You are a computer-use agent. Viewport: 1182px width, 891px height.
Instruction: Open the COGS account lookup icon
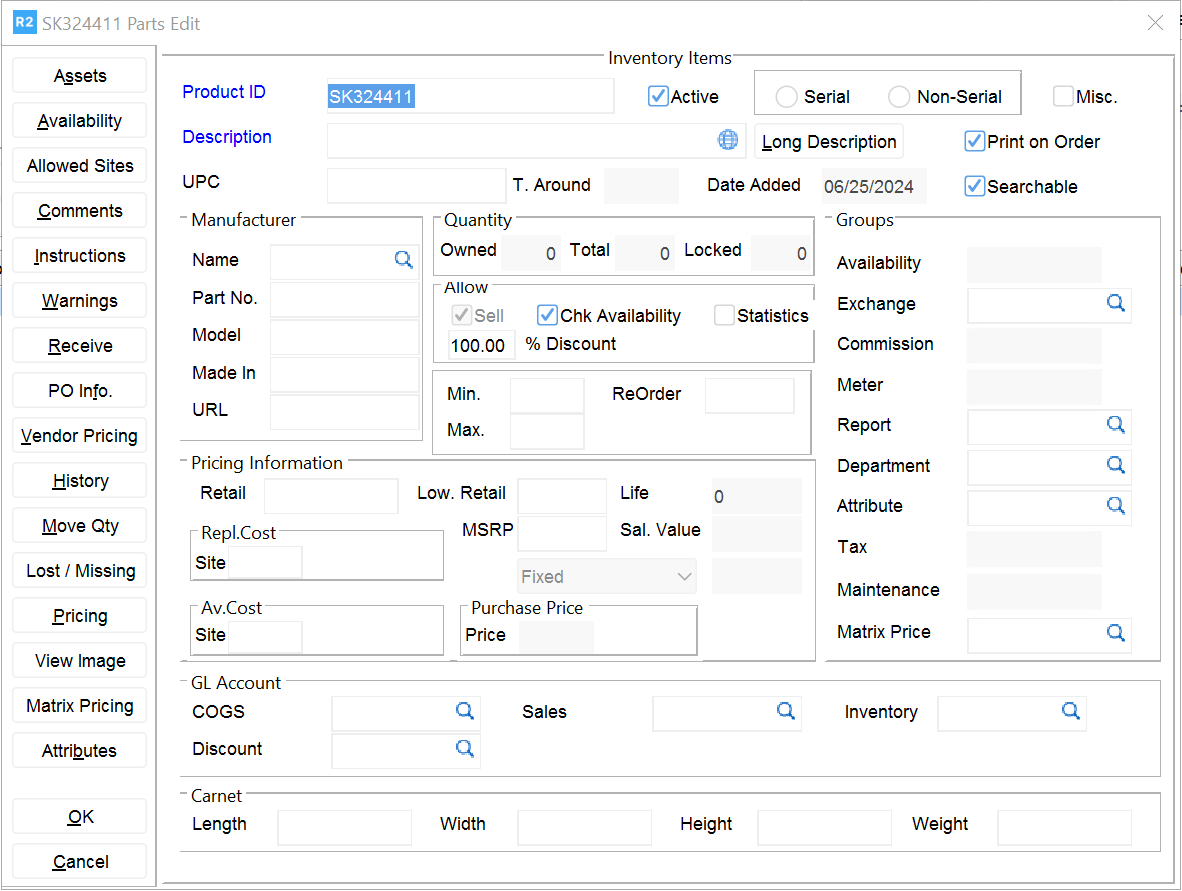[x=465, y=711]
